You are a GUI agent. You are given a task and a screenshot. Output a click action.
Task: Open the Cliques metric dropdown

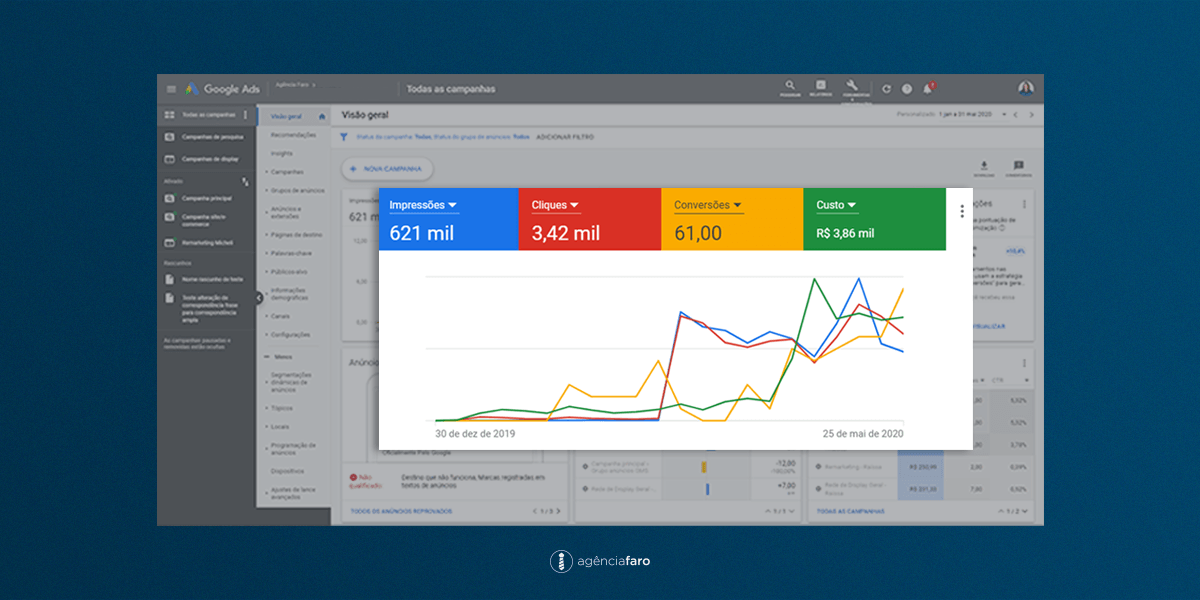click(556, 205)
